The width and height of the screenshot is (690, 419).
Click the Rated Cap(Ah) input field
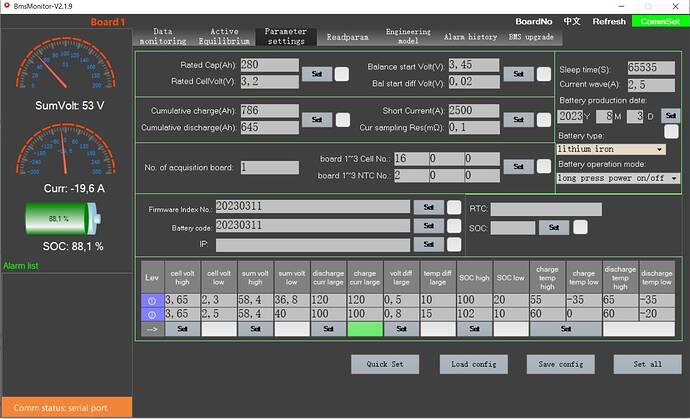click(x=270, y=65)
